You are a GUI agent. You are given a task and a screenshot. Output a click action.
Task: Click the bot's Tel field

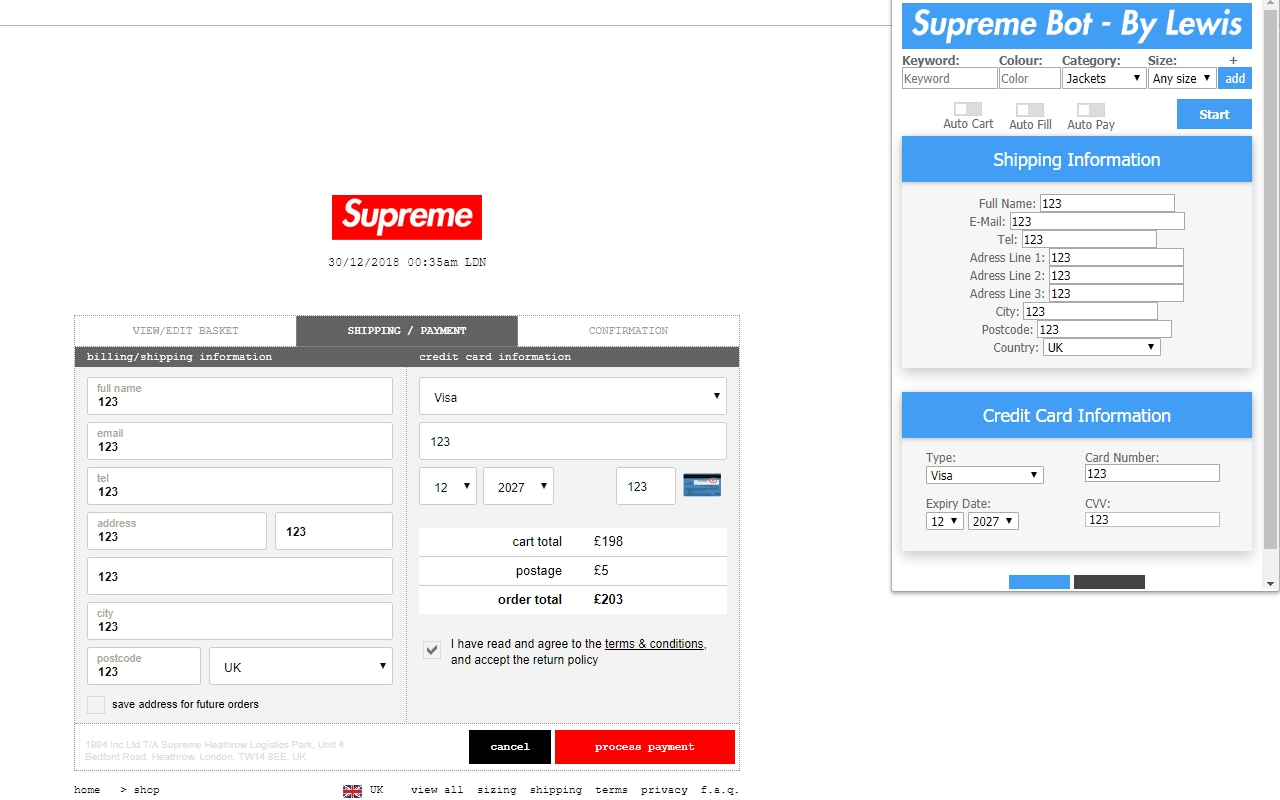pos(1089,239)
